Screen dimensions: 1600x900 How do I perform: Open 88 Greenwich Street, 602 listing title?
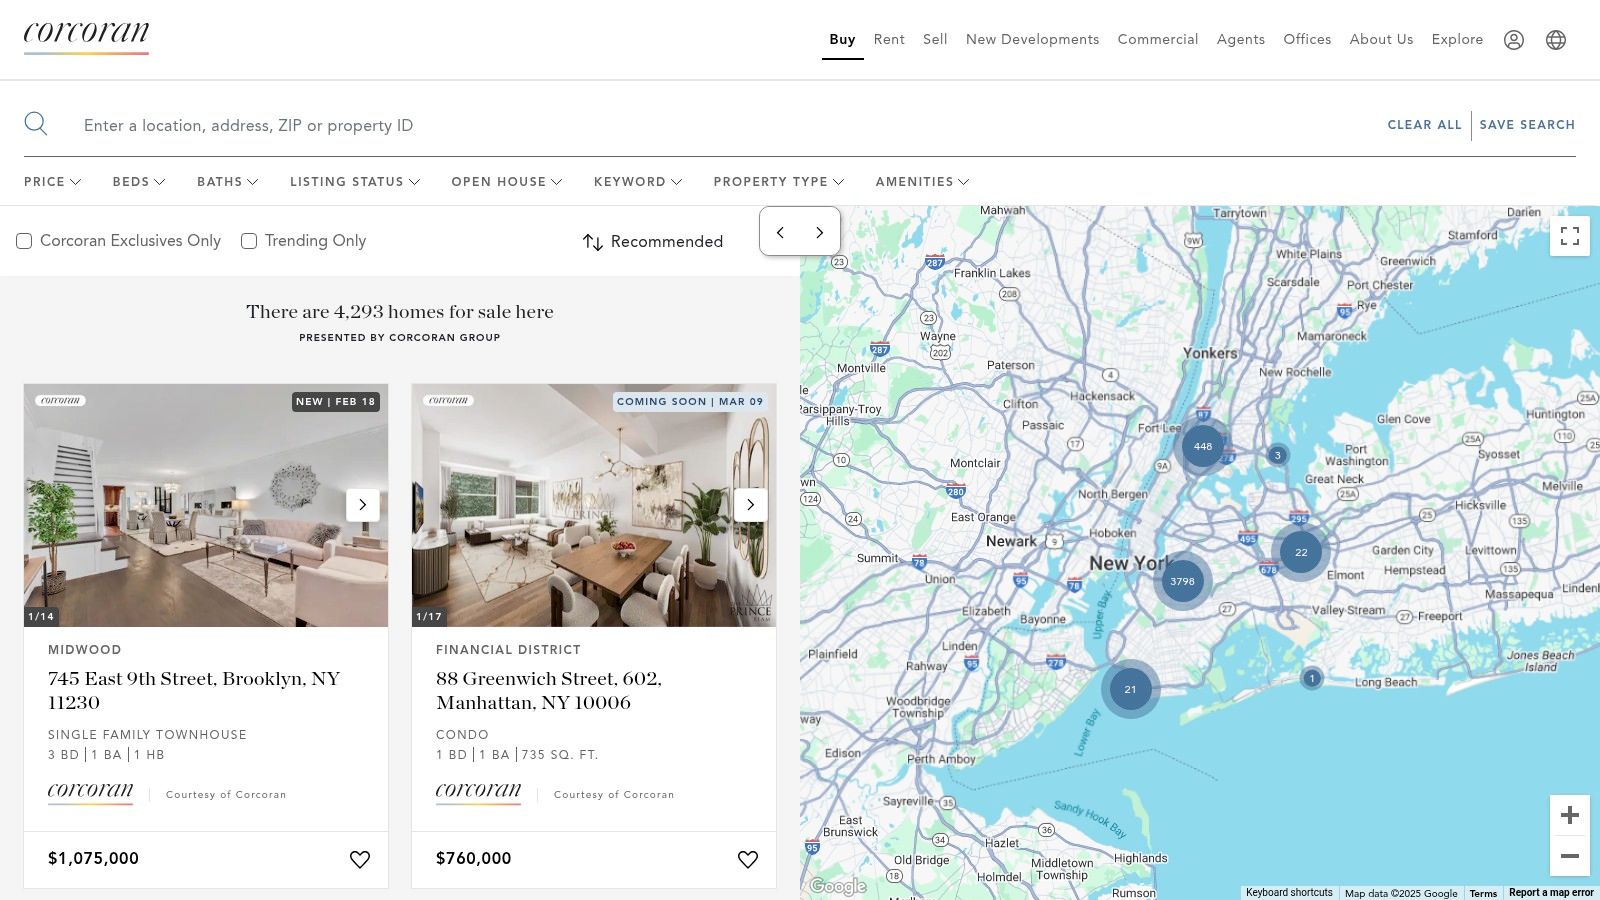(x=549, y=691)
